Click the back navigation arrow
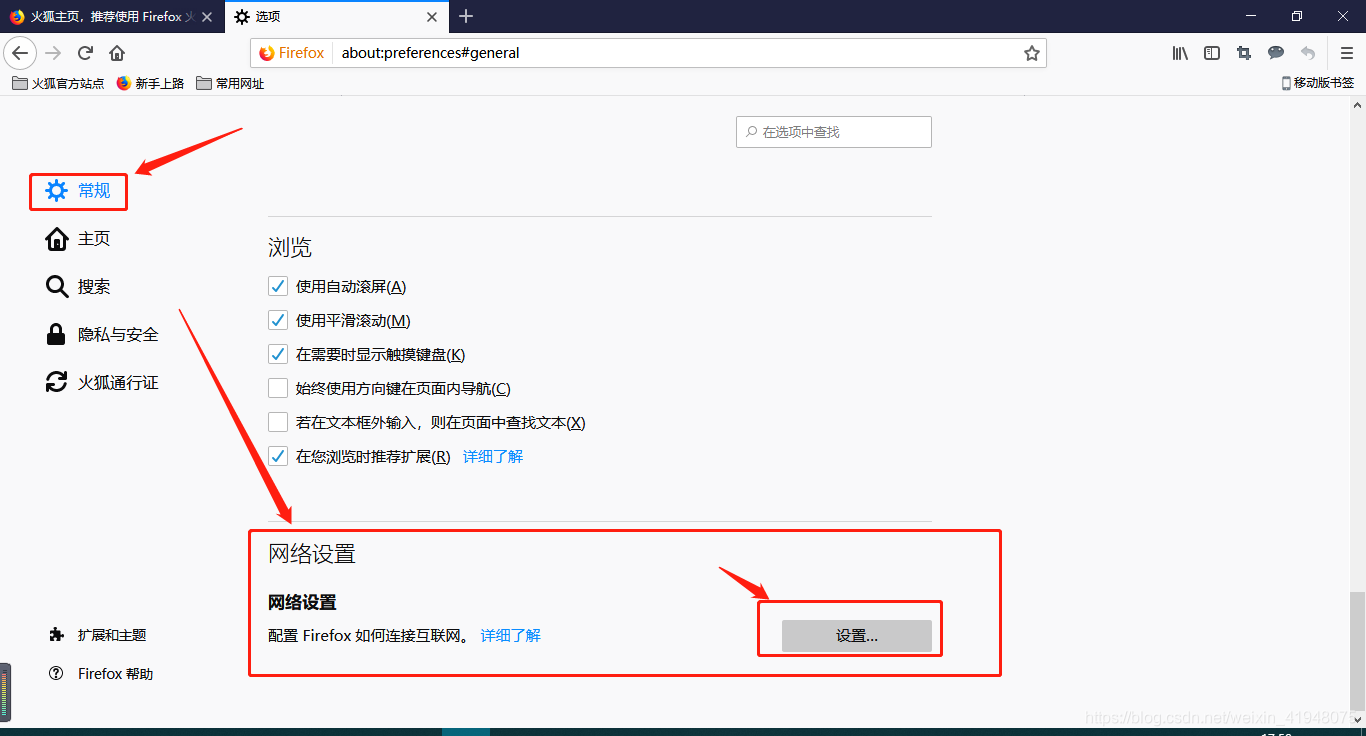 [20, 52]
